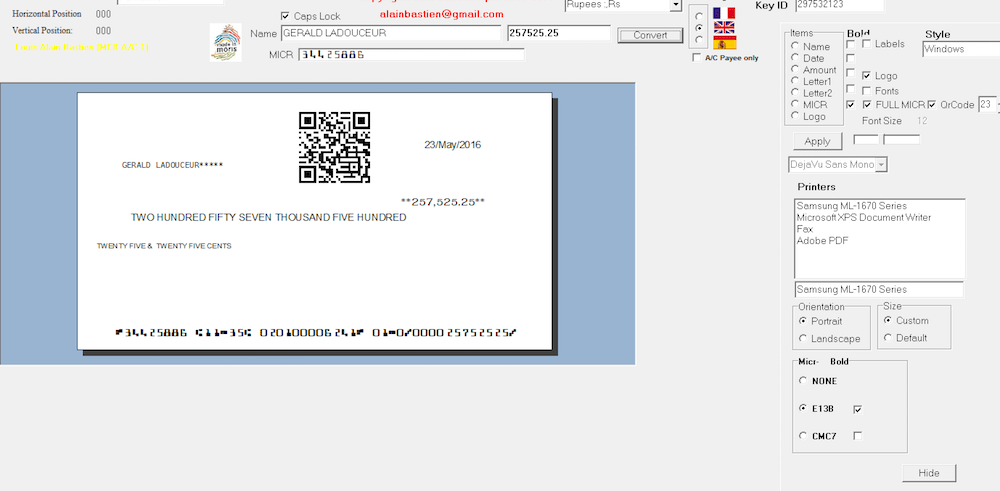Select the Letter1 item radio button
The height and width of the screenshot is (491, 1000).
pyautogui.click(x=795, y=81)
